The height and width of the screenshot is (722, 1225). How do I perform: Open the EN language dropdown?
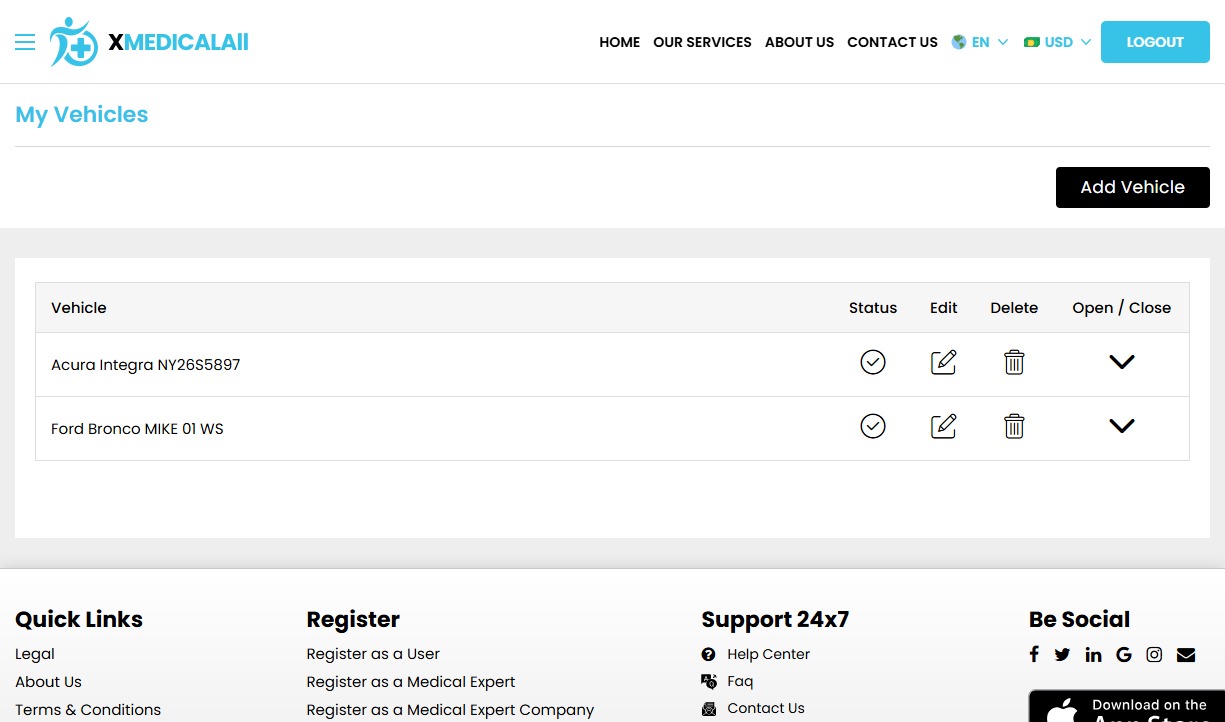[980, 42]
